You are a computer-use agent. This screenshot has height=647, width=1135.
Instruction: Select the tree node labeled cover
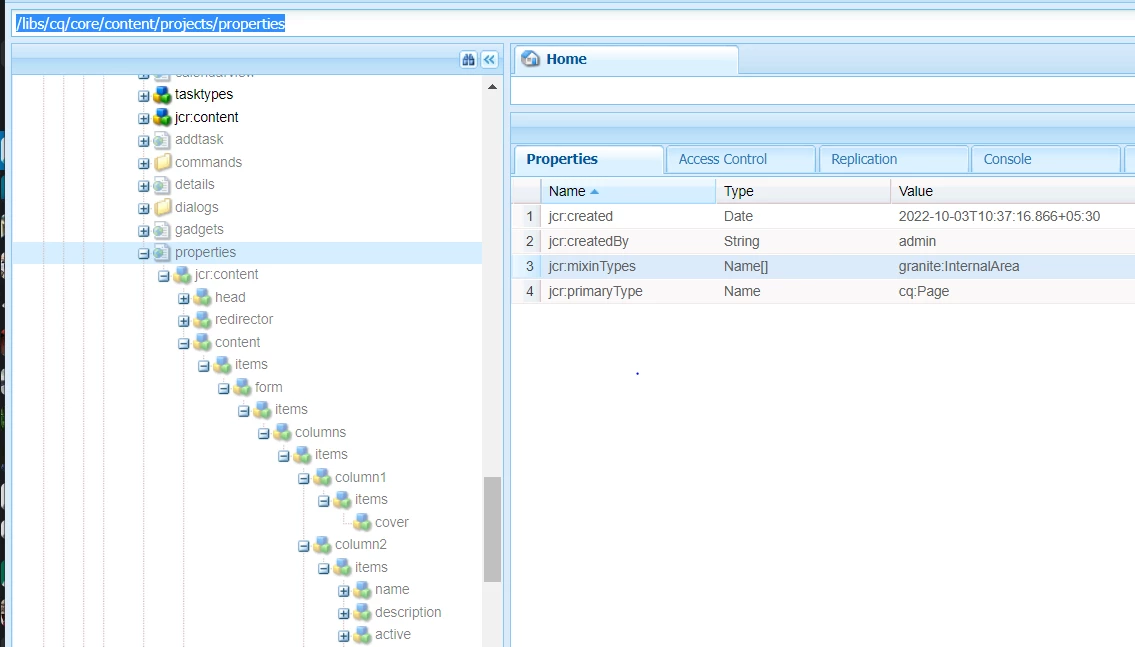click(392, 523)
